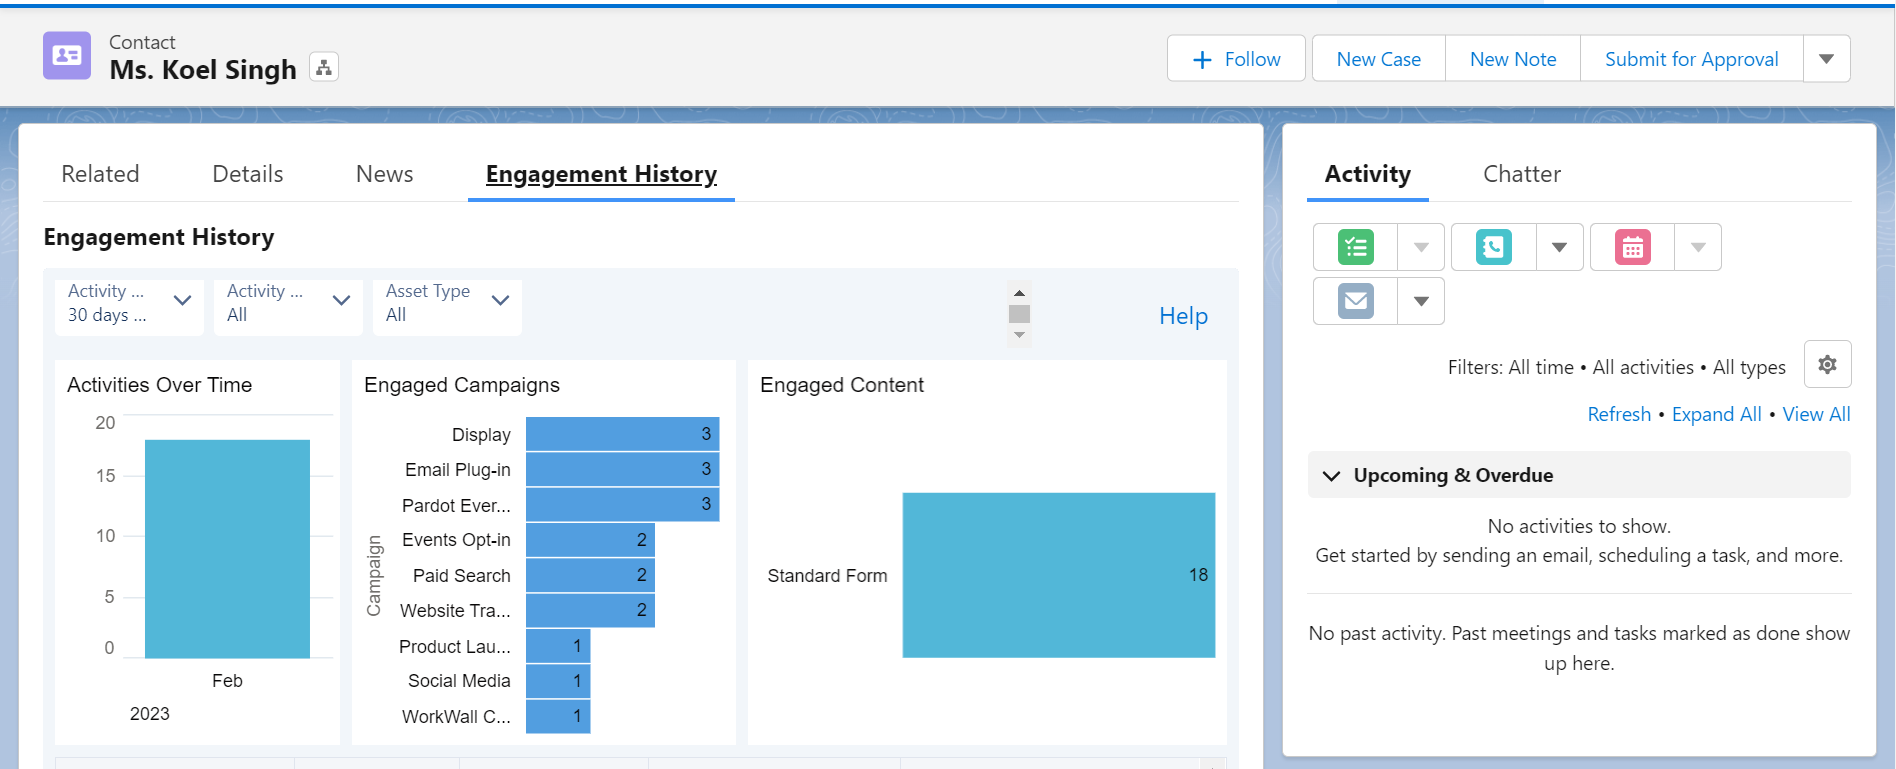Click the Product Lau... campaign bar
Screen dimensions: 1896x769
point(558,646)
